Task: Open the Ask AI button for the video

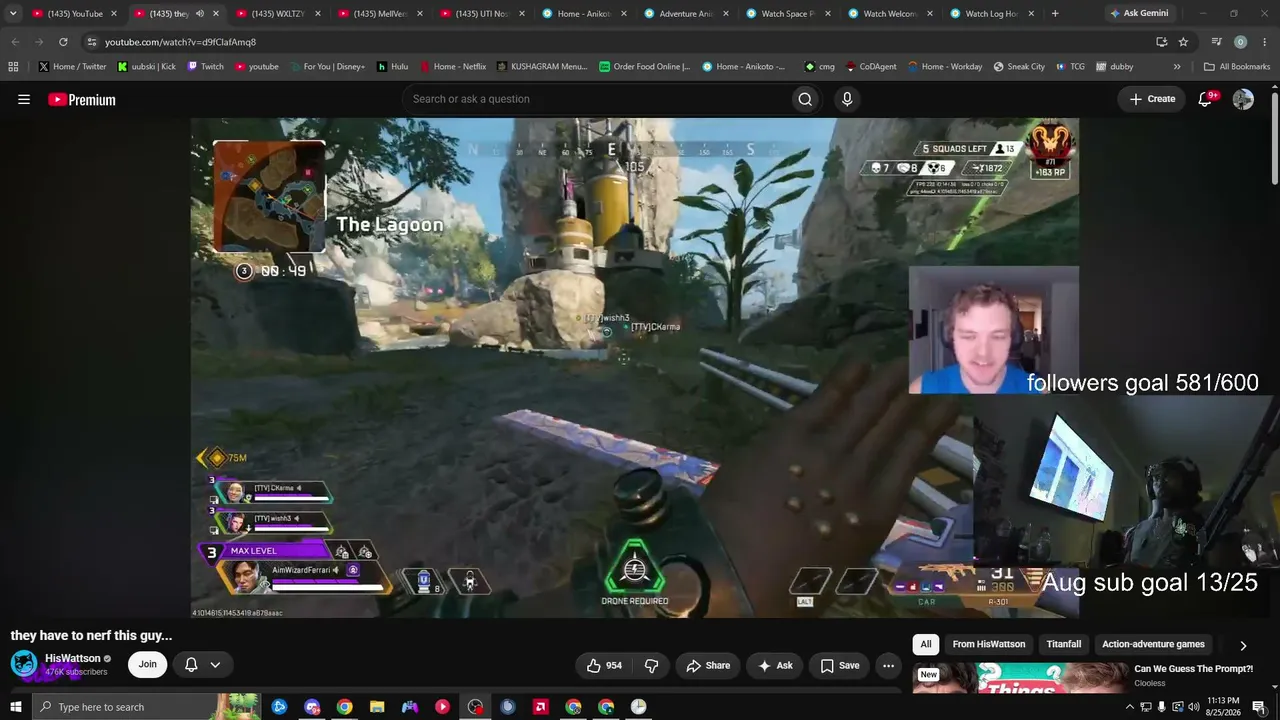Action: 775,665
